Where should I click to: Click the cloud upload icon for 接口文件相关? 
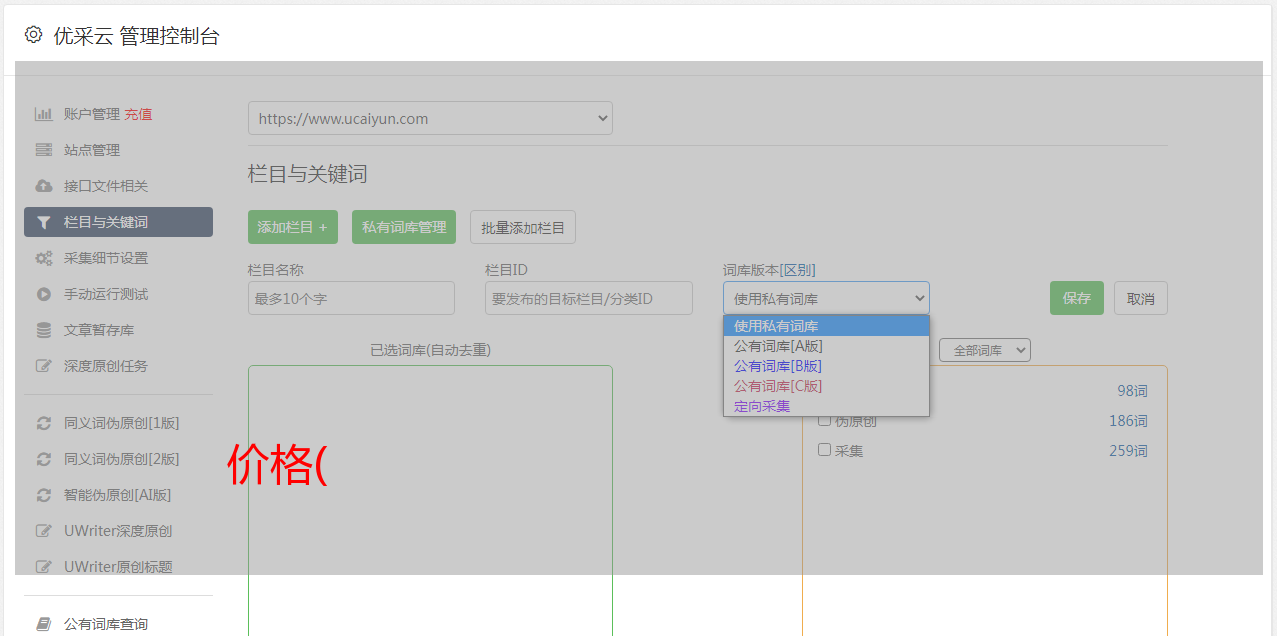[44, 186]
